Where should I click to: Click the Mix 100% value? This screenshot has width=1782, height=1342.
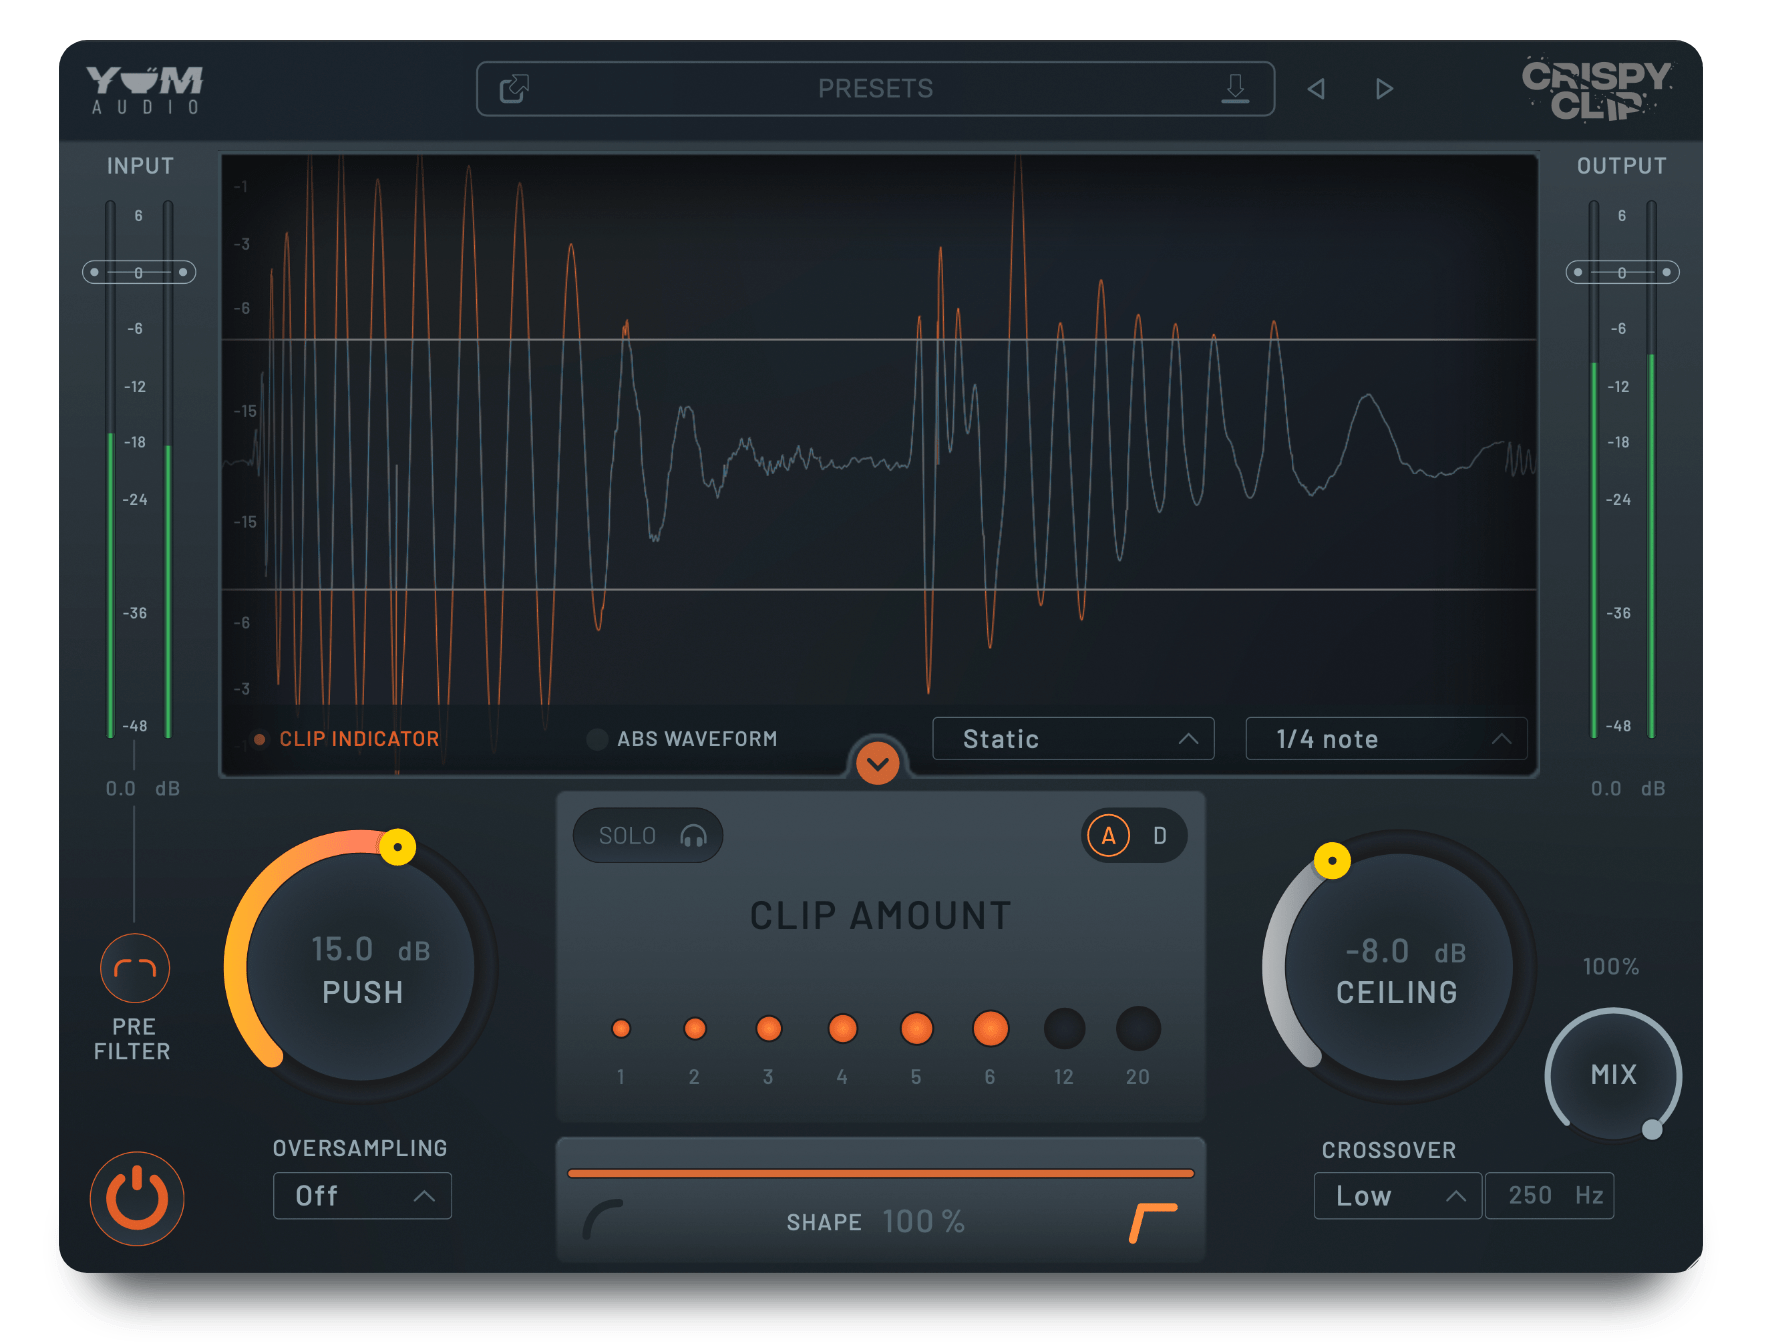click(1611, 967)
